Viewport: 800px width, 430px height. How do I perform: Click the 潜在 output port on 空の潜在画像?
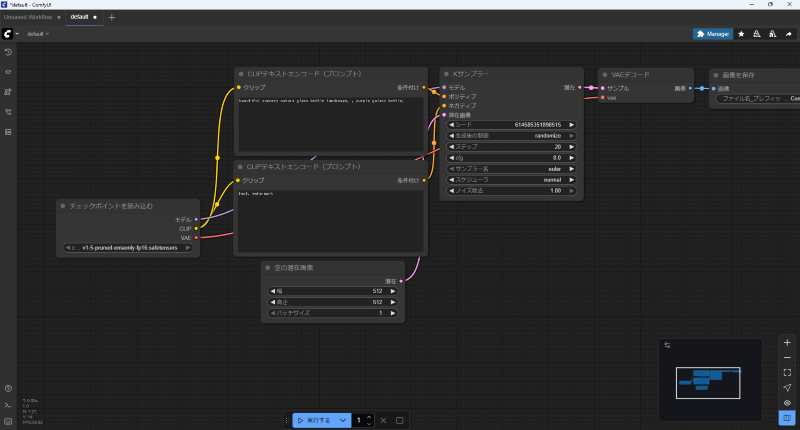(401, 281)
